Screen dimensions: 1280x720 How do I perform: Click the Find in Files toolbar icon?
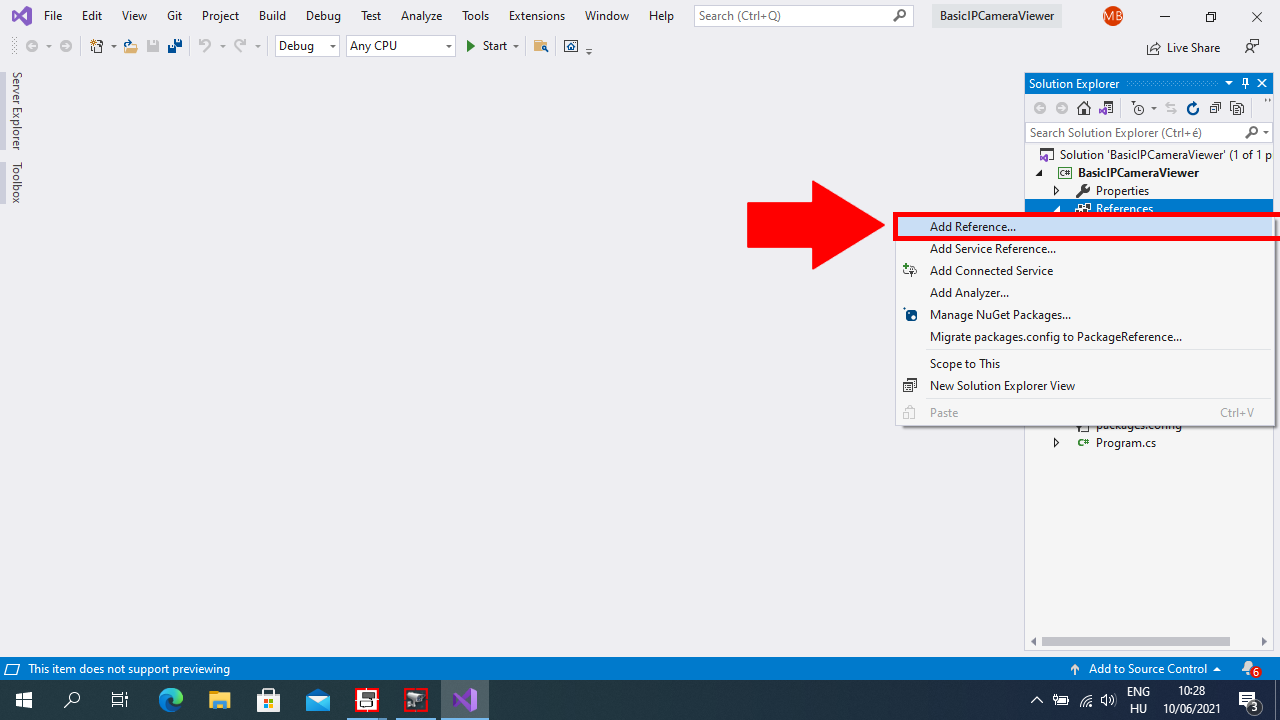(541, 46)
